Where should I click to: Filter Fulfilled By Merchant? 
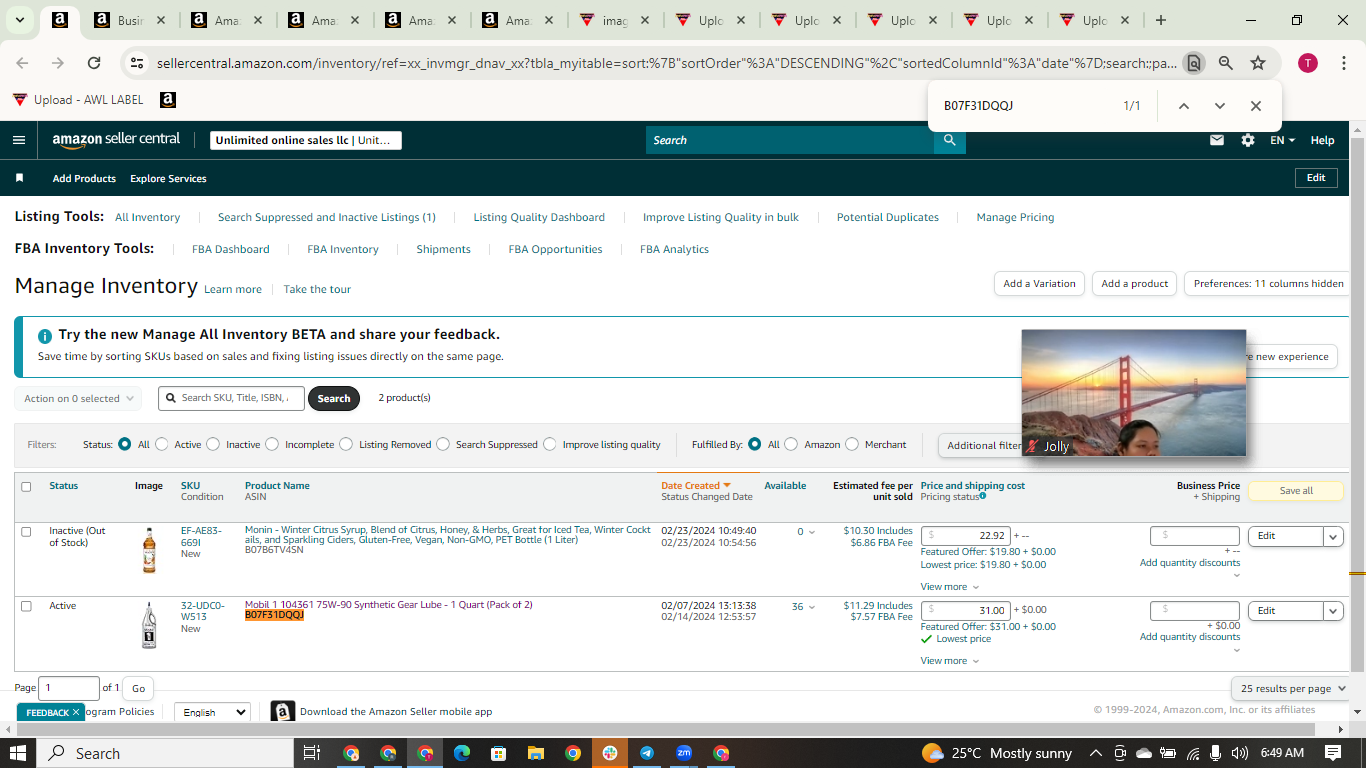[852, 444]
